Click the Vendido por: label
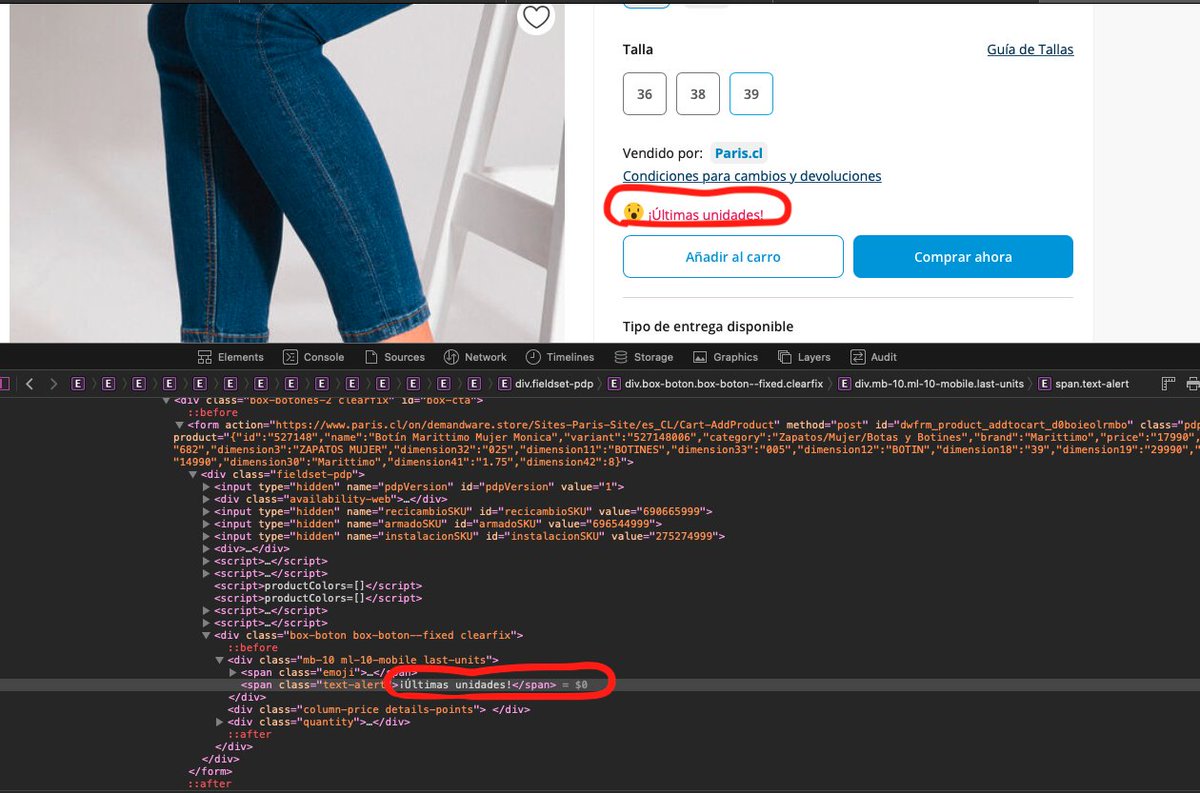The width and height of the screenshot is (1200, 793). point(663,153)
